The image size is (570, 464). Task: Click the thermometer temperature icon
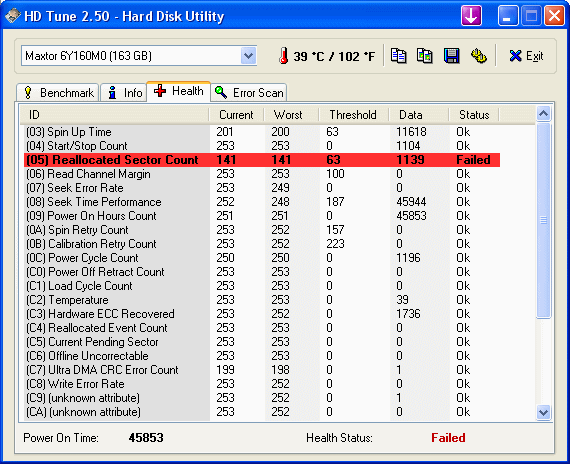pyautogui.click(x=284, y=56)
